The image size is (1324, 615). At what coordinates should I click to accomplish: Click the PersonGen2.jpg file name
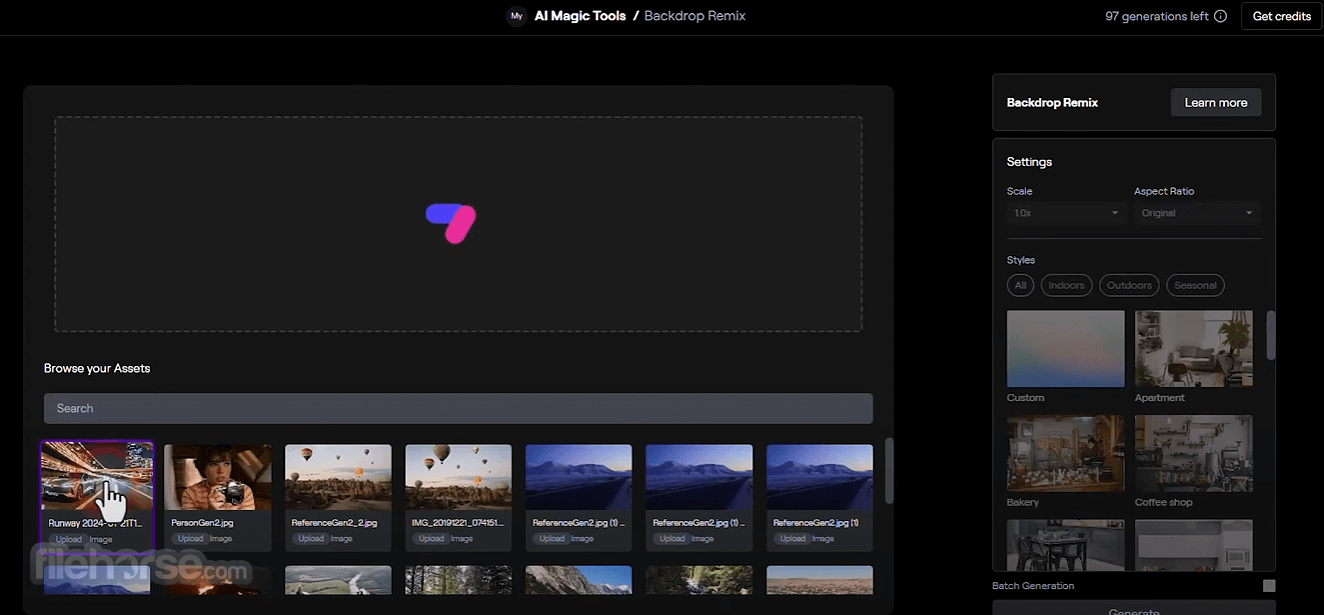202,523
